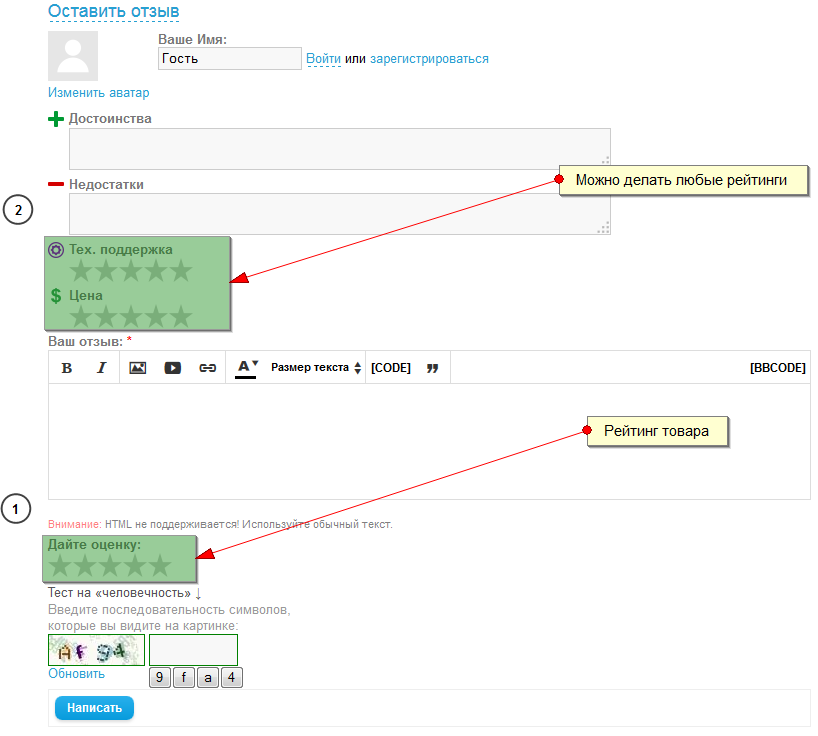Click the 'Тех. поддержка' label text
818x736 pixels.
tap(121, 250)
